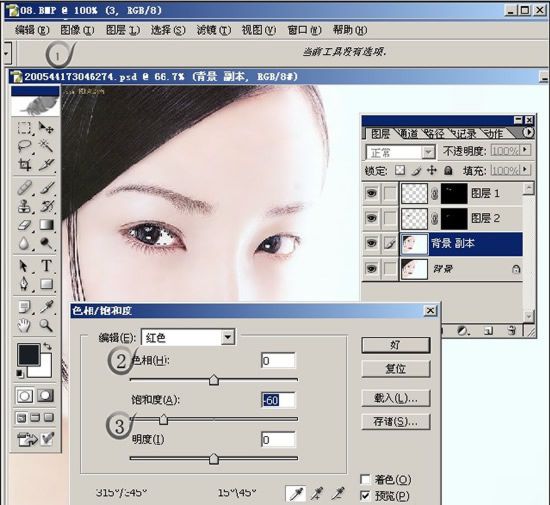Image resolution: width=550 pixels, height=505 pixels.
Task: Toggle lock all
Action: point(448,170)
